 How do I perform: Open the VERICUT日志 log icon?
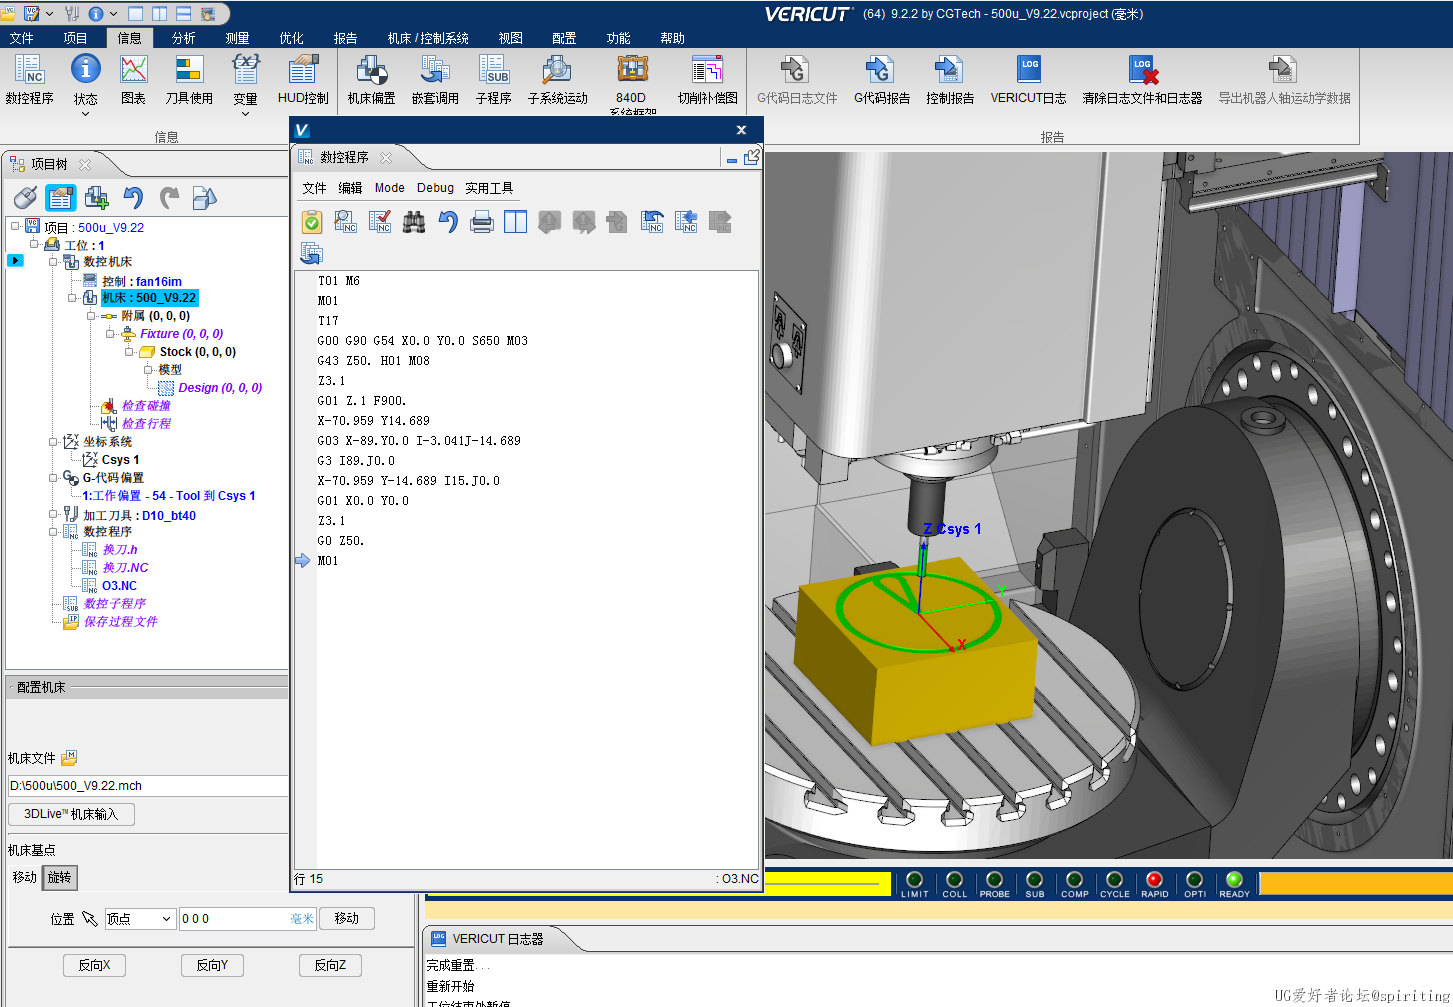(1028, 79)
